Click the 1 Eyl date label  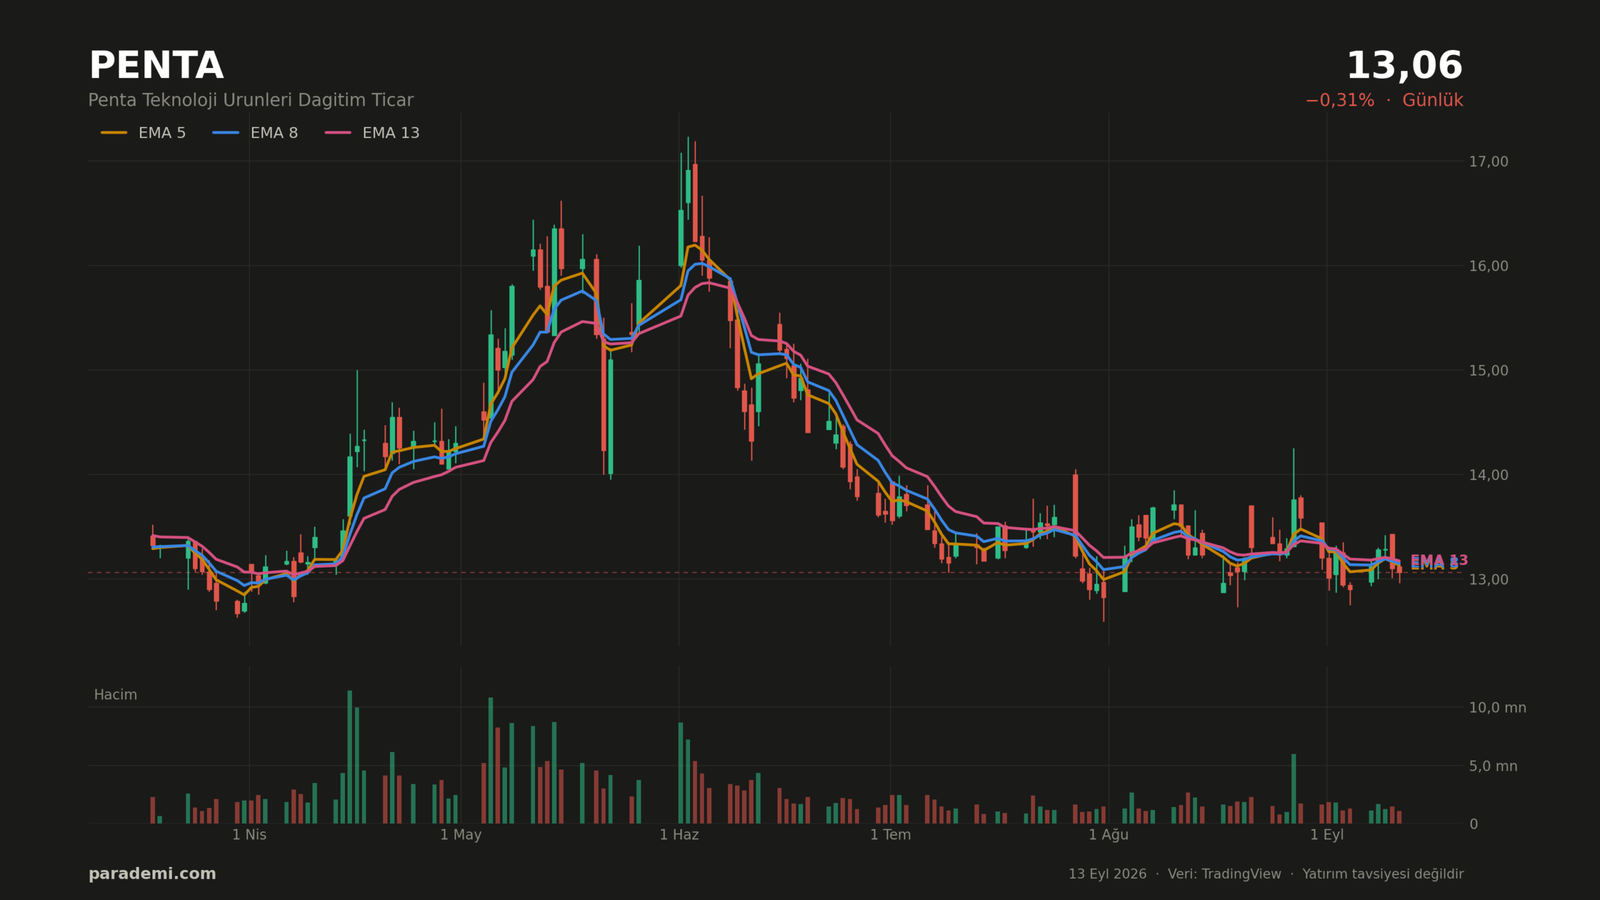click(x=1327, y=835)
